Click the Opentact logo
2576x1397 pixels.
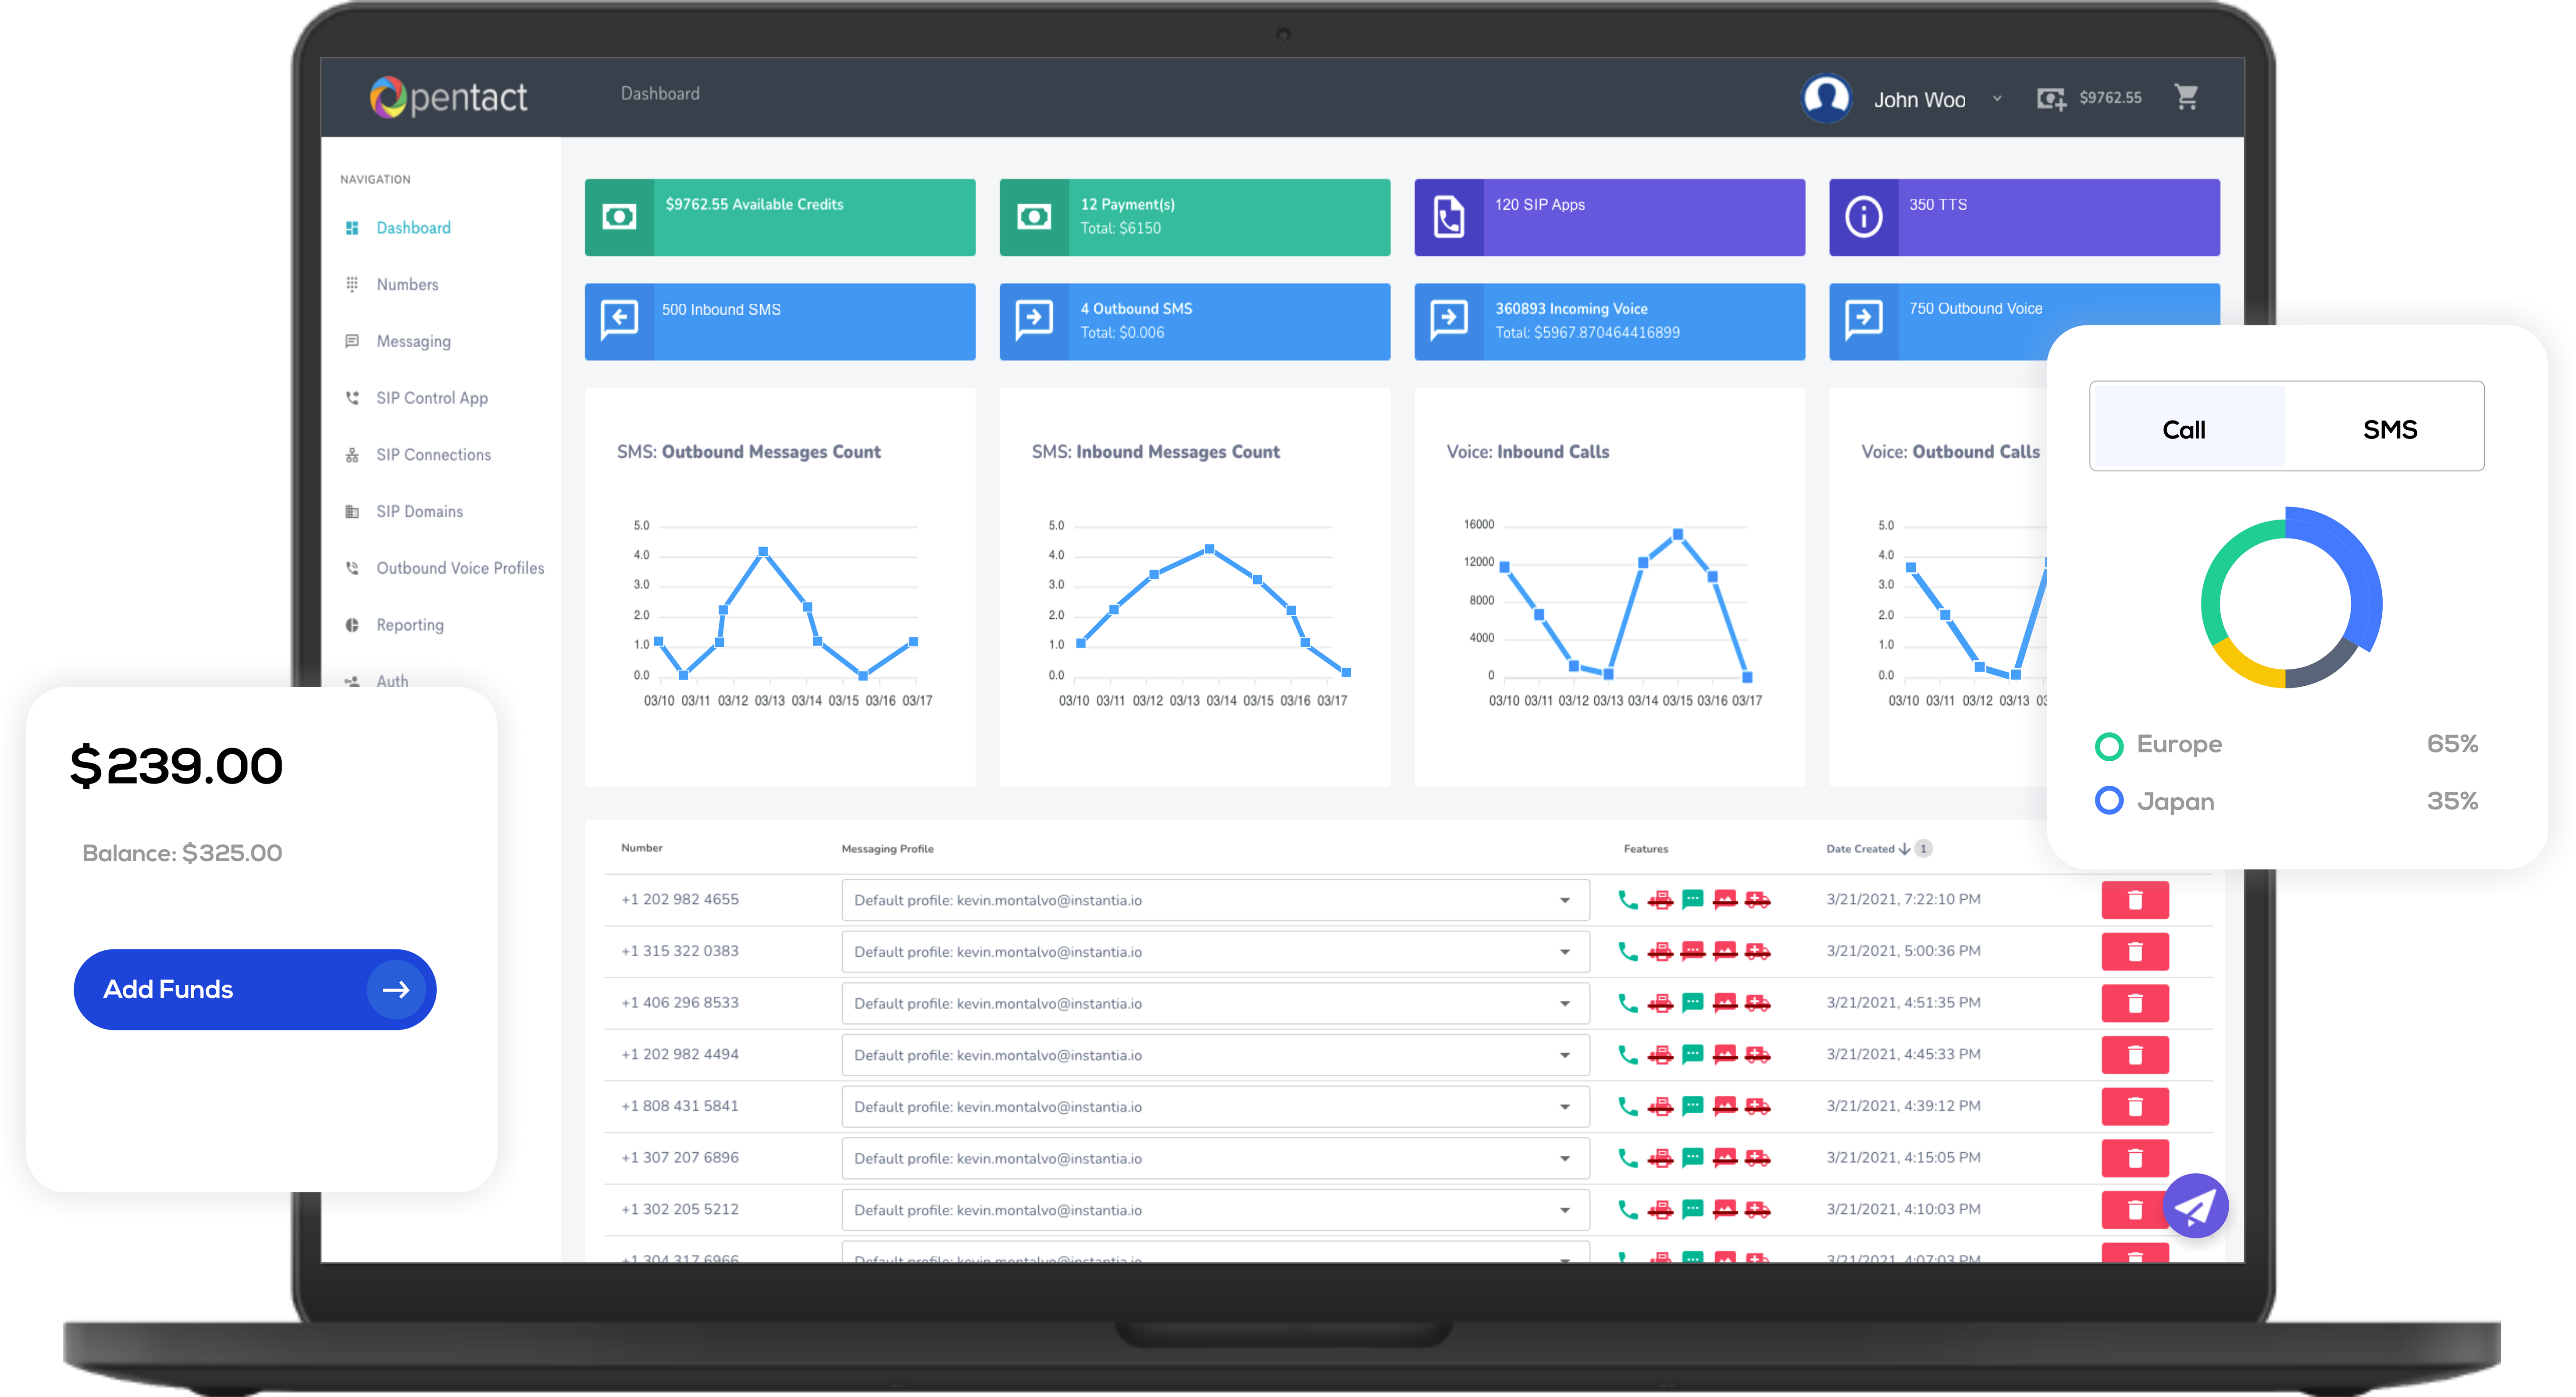coord(448,97)
